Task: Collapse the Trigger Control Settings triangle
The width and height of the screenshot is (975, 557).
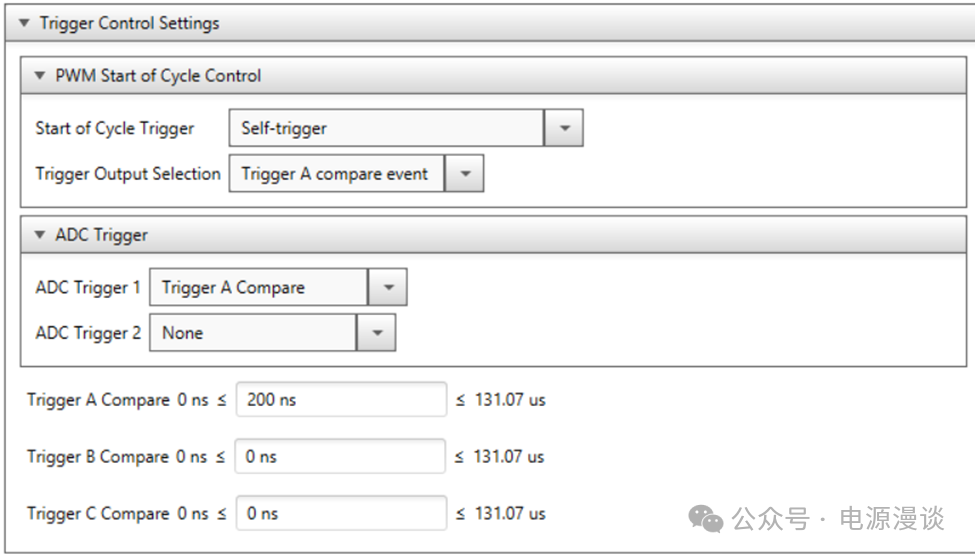Action: click(25, 23)
